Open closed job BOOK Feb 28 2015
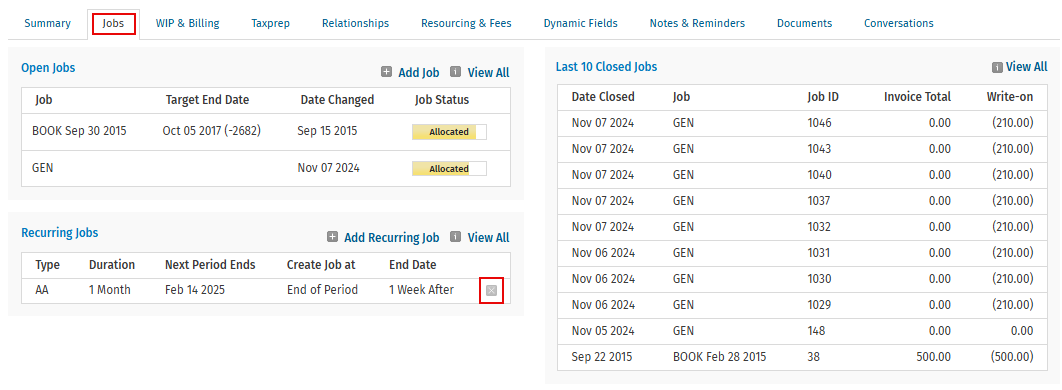The height and width of the screenshot is (390, 1062). (x=719, y=357)
